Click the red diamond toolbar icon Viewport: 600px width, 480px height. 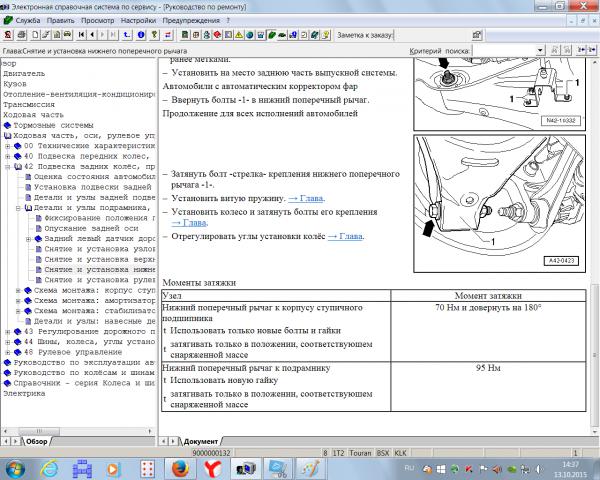tap(217, 35)
